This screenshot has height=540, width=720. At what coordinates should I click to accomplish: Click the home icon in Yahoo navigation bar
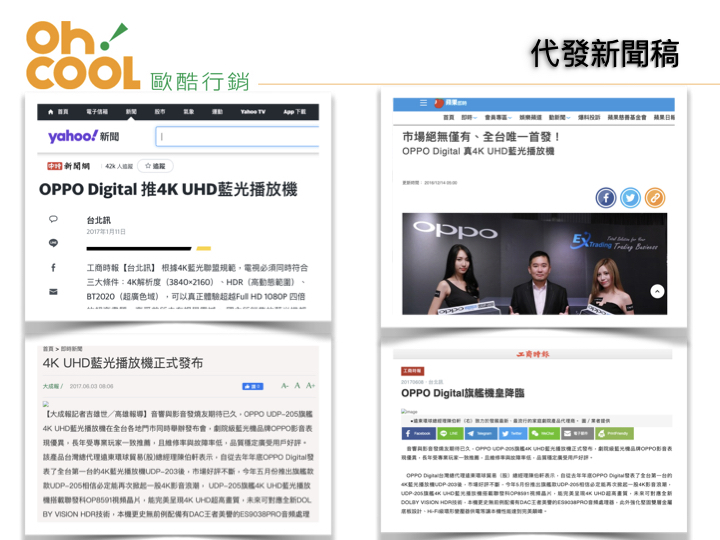pos(55,112)
